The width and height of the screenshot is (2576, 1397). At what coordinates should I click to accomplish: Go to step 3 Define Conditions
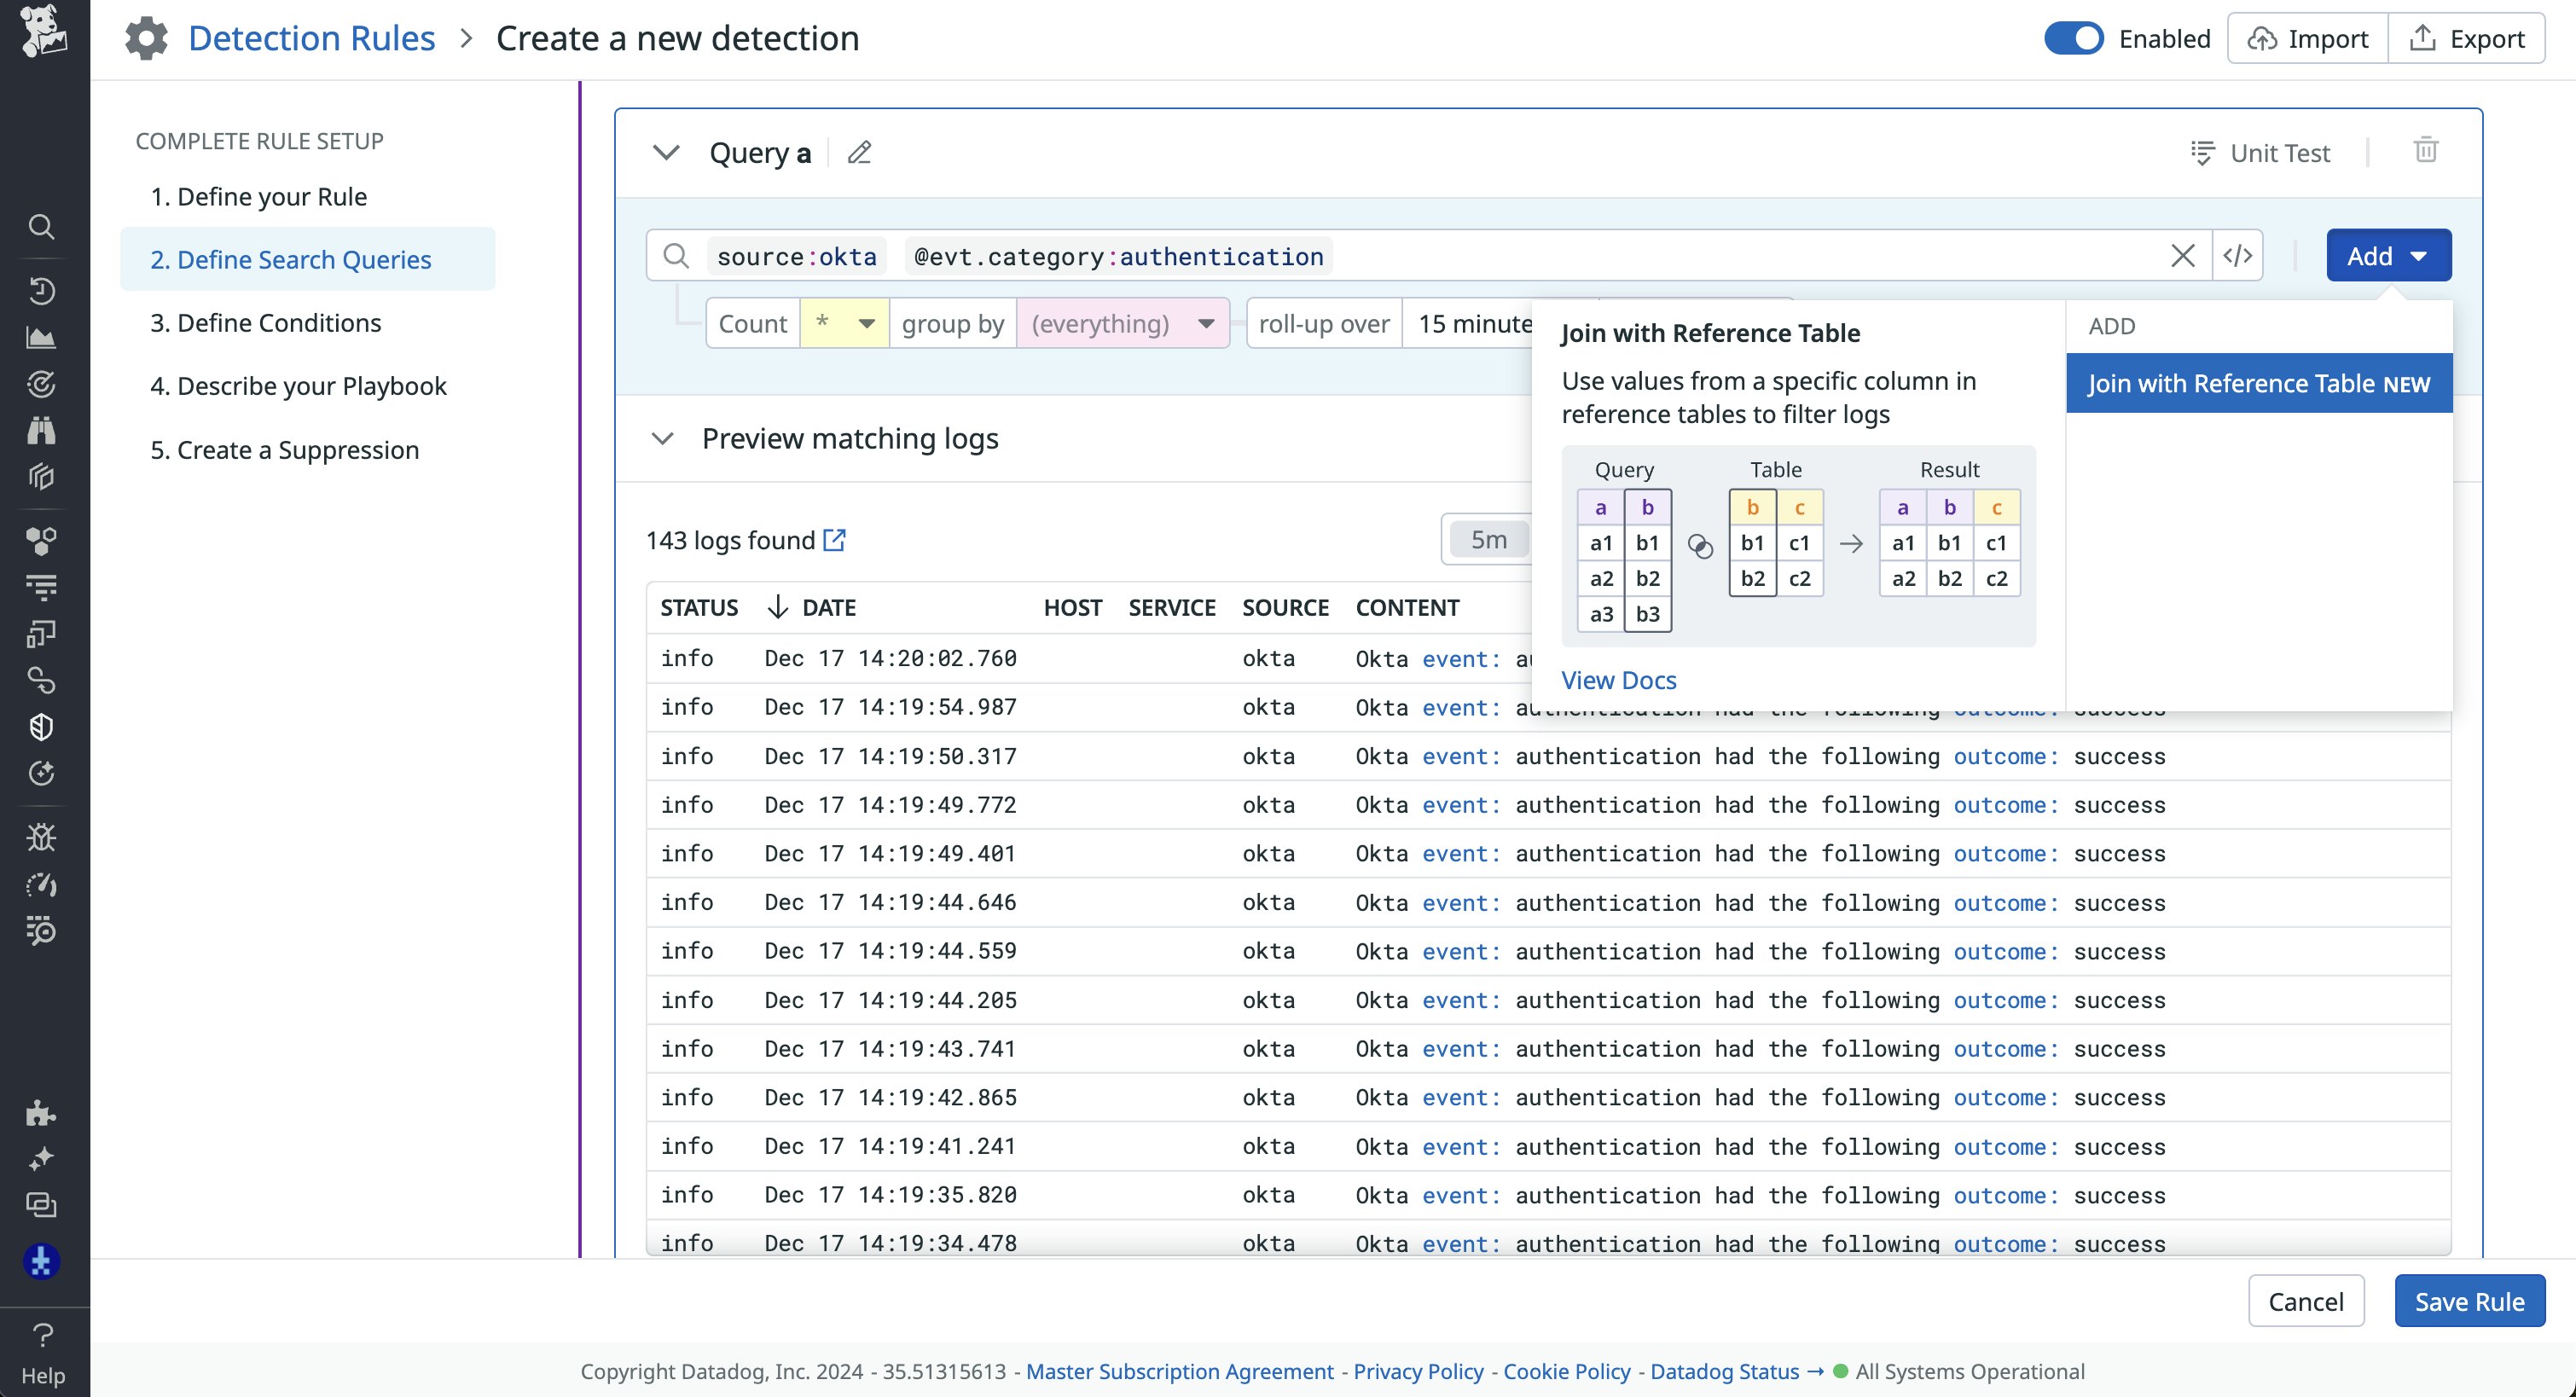point(265,322)
